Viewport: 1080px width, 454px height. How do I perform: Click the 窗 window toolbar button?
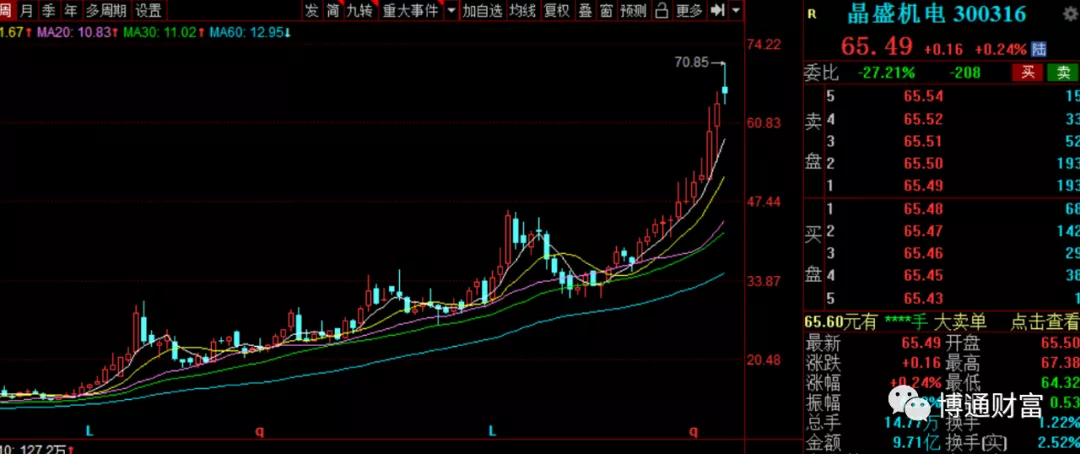(x=606, y=10)
